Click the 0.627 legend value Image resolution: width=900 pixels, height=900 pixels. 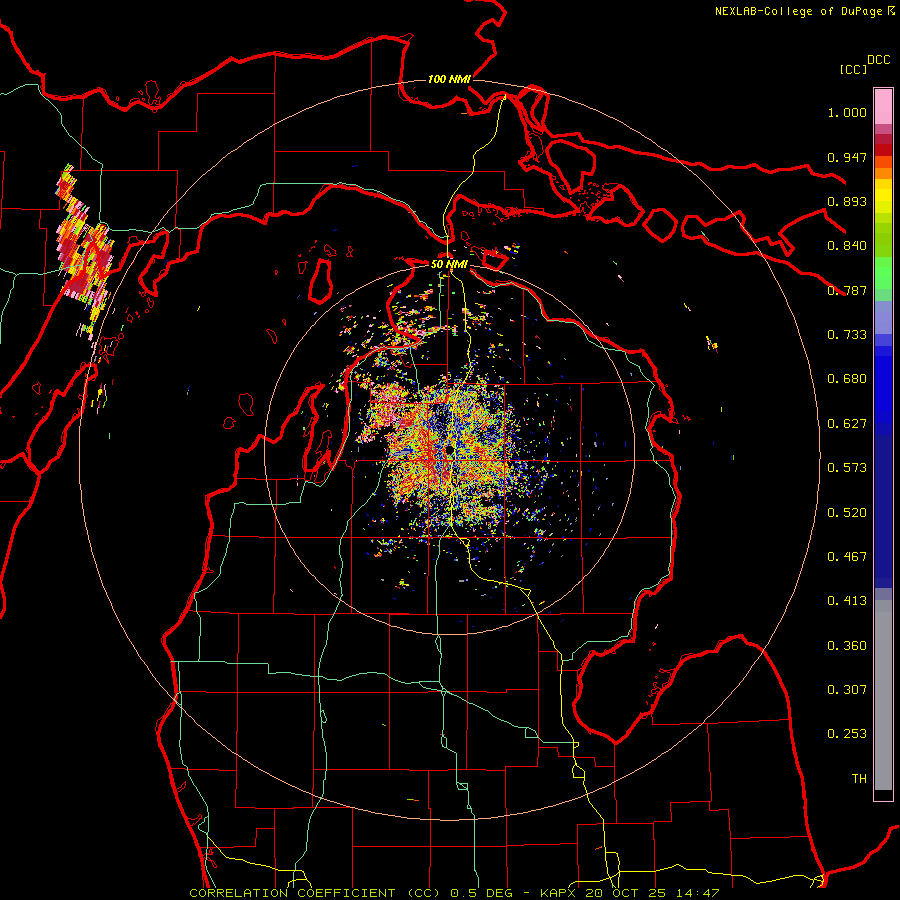(847, 424)
